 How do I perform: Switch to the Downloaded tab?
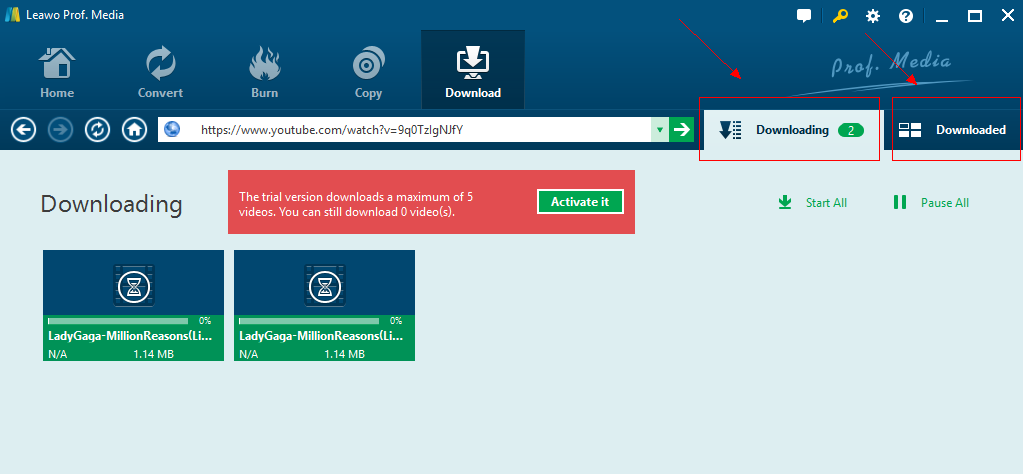tap(953, 130)
